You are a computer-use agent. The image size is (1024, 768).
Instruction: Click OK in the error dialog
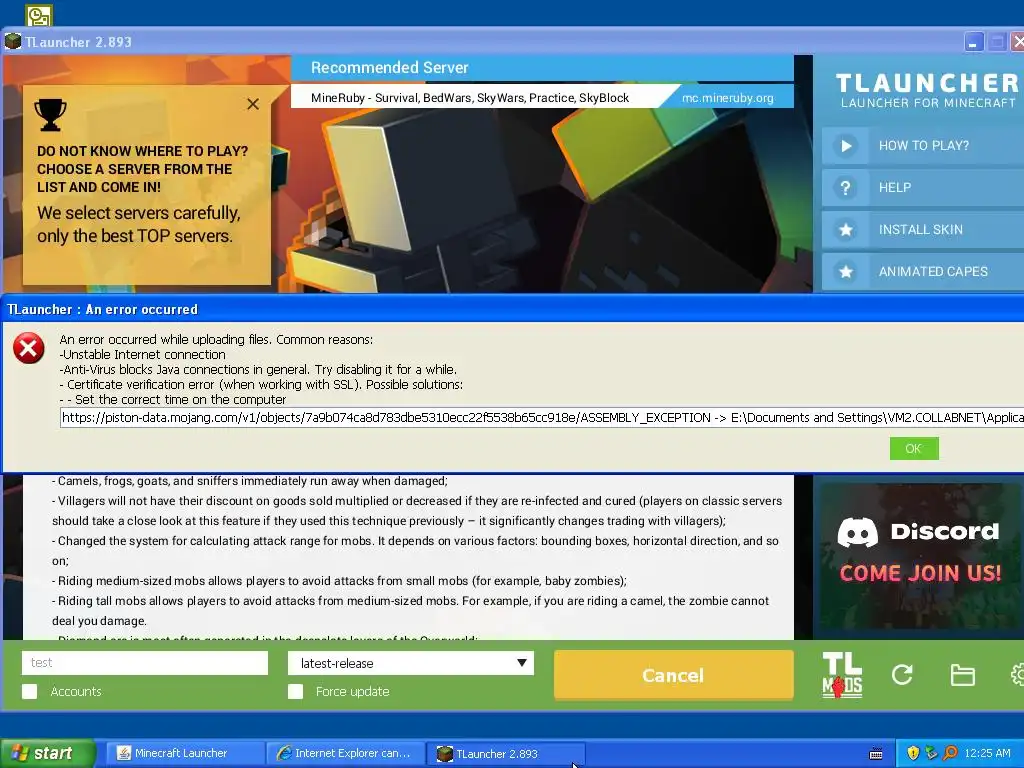point(914,449)
